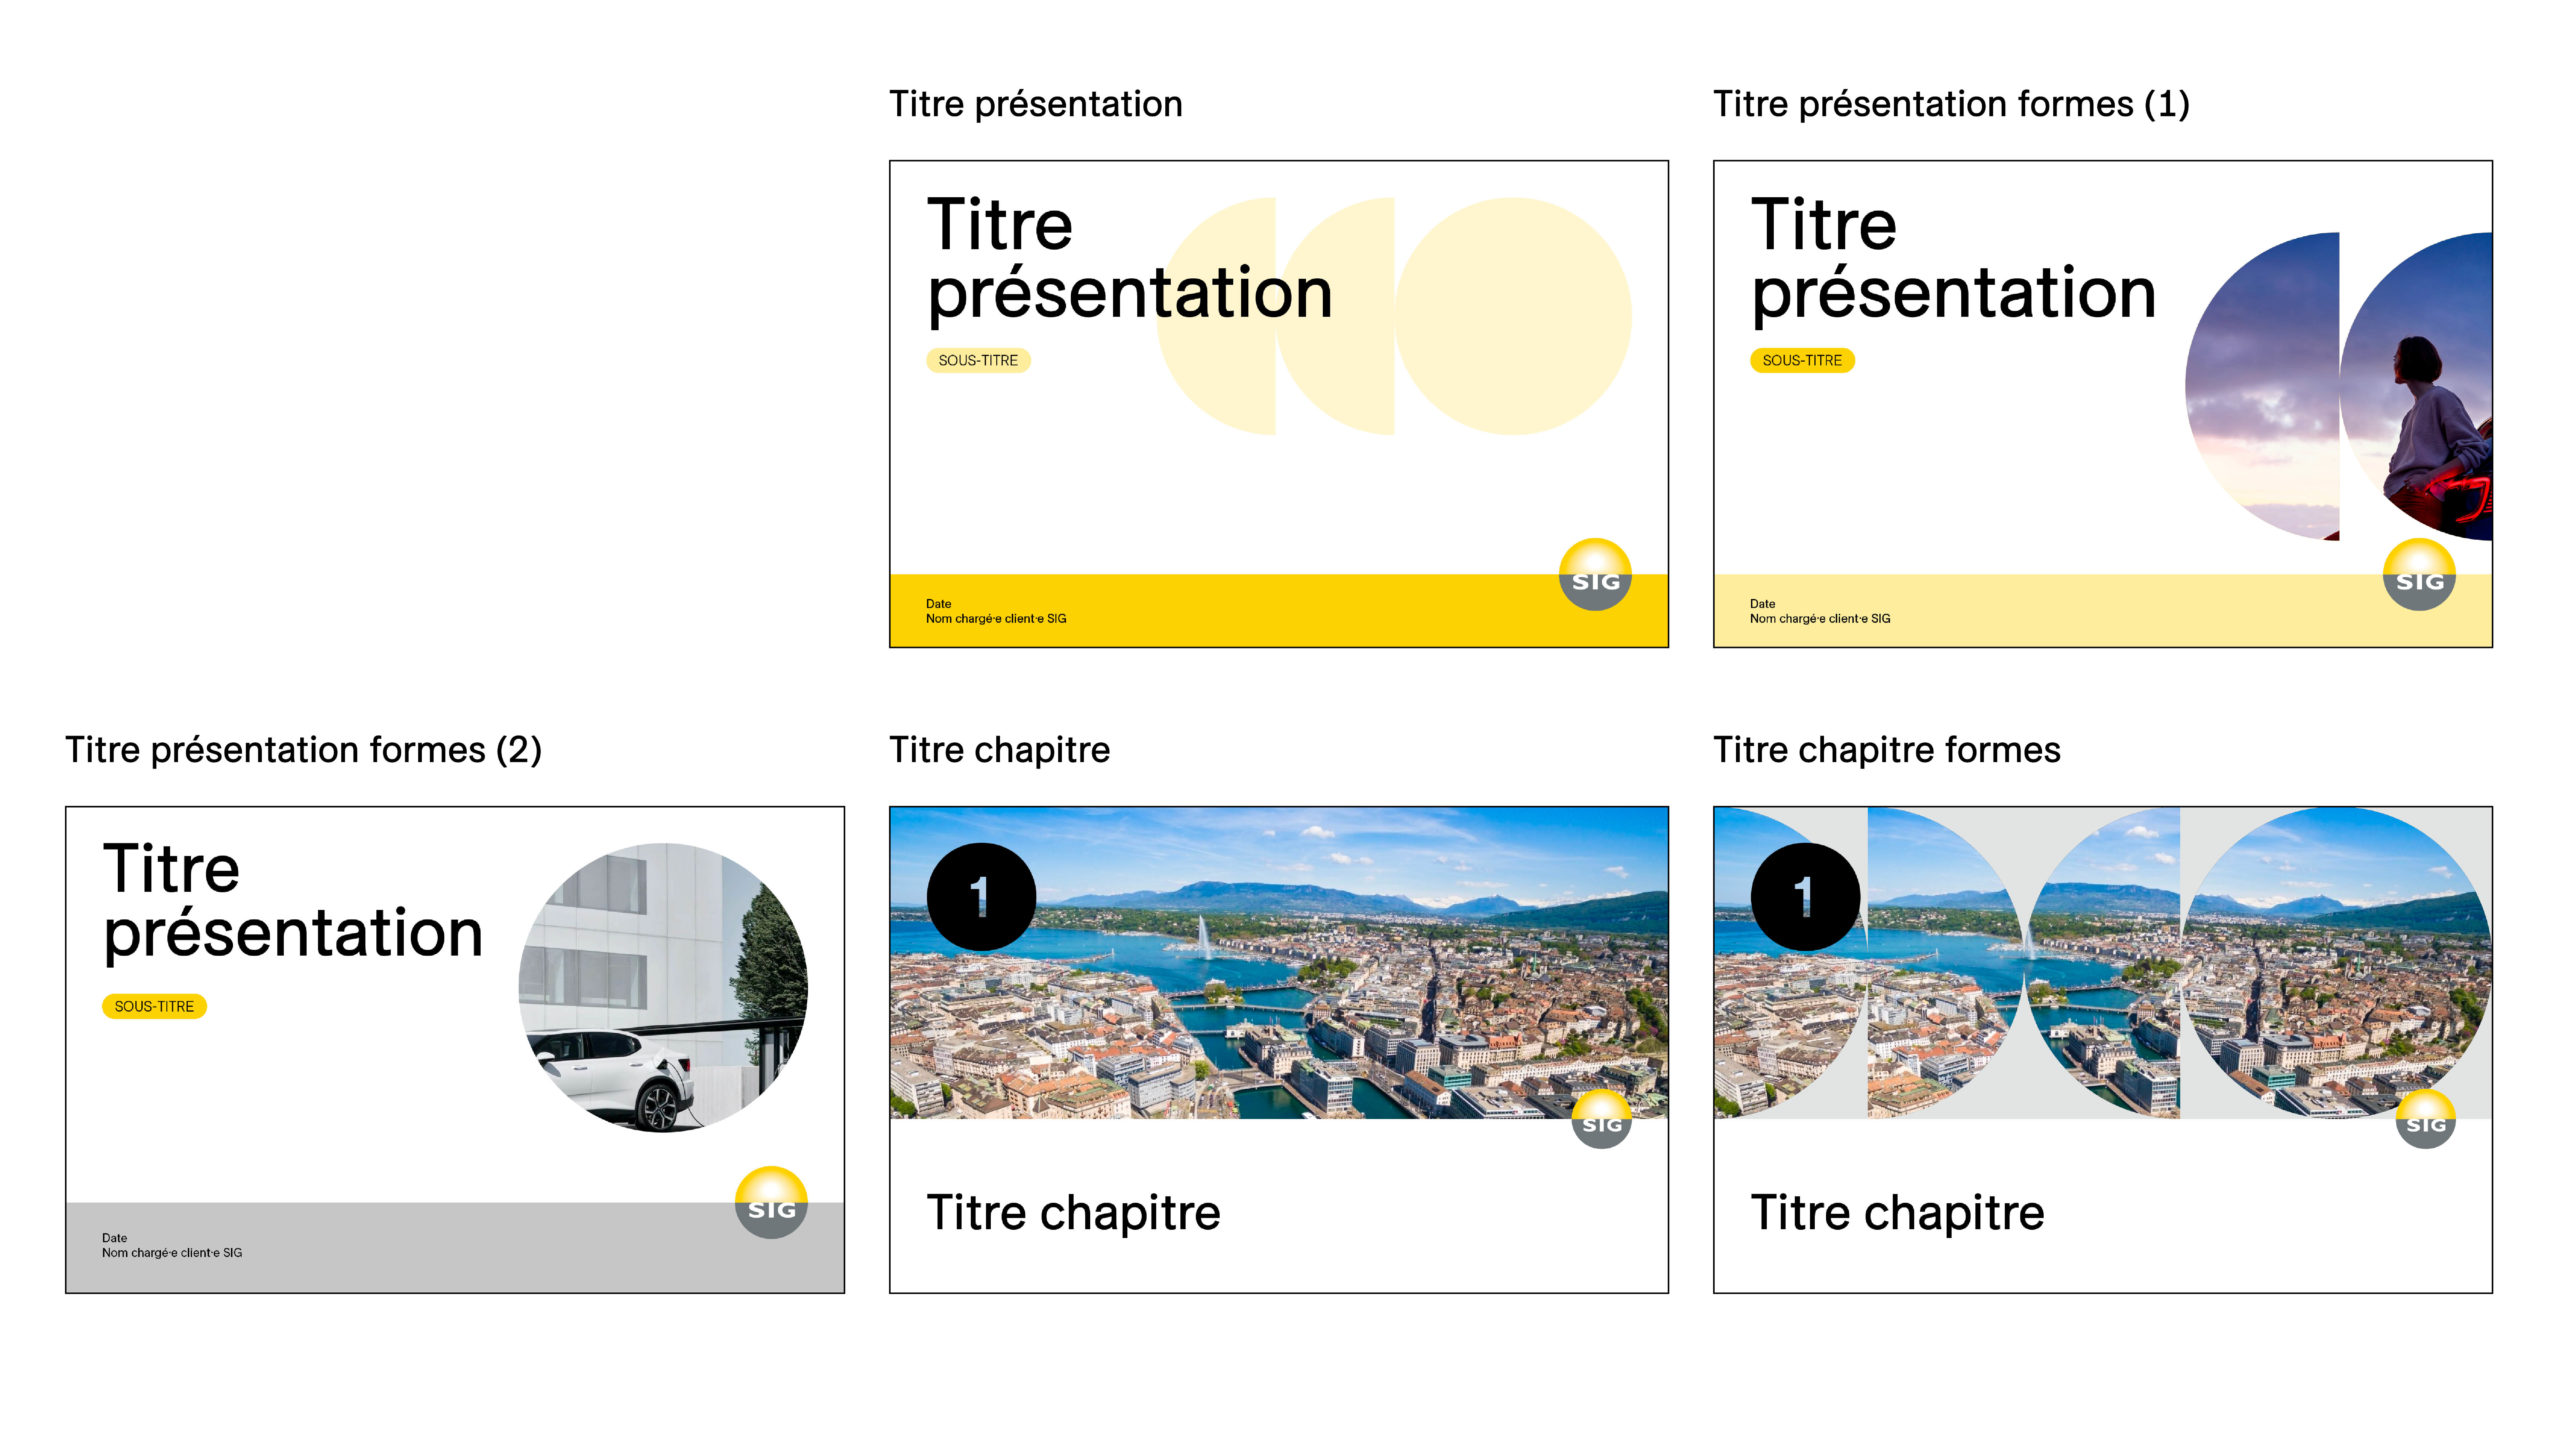
Task: Click the "Titre chapitre" heading under the full-width Geneva photo
Action: [1073, 1213]
